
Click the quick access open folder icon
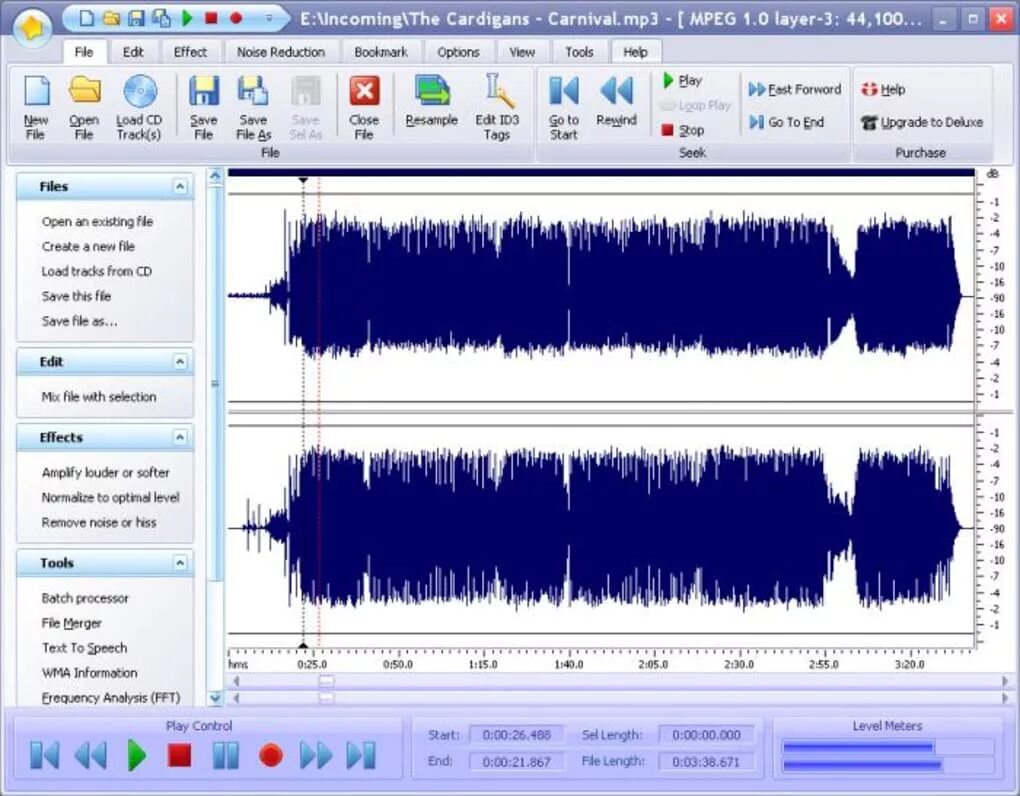(x=112, y=18)
